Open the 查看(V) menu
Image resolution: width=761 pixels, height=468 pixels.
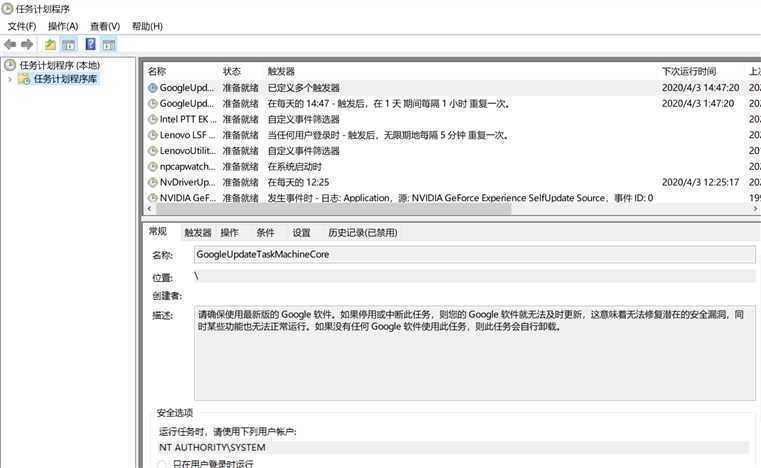pos(105,26)
